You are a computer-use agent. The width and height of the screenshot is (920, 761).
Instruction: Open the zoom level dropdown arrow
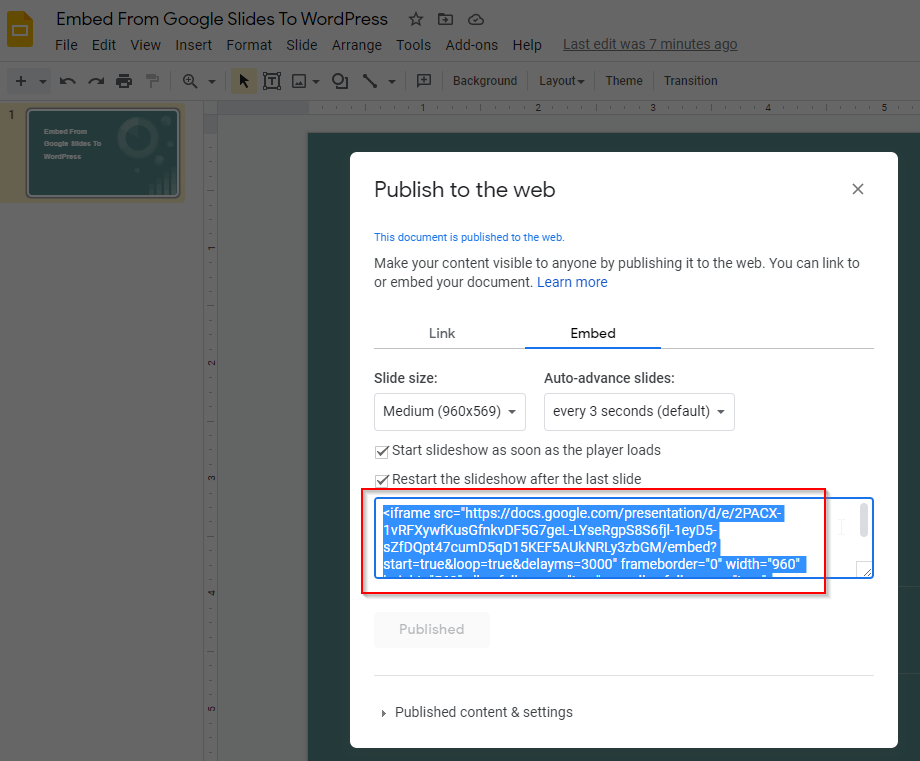tap(212, 82)
